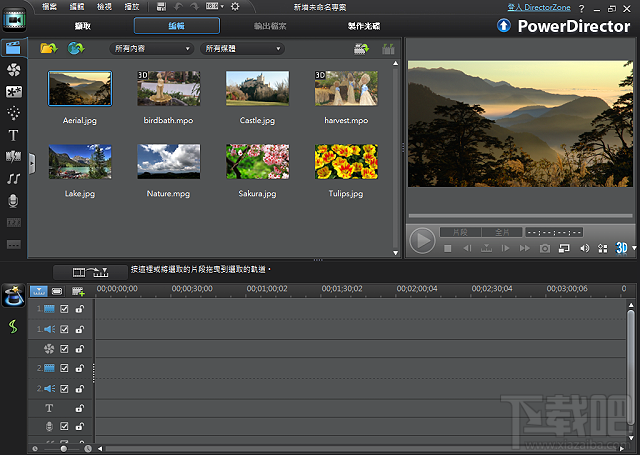
Task: Click the add tracks icon above timeline
Action: (x=78, y=291)
